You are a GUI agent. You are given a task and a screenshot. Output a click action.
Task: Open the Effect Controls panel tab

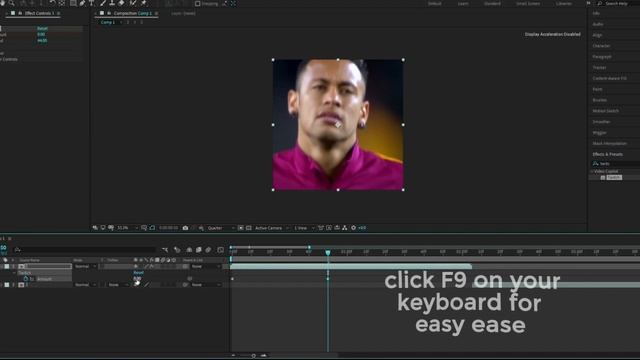39,13
